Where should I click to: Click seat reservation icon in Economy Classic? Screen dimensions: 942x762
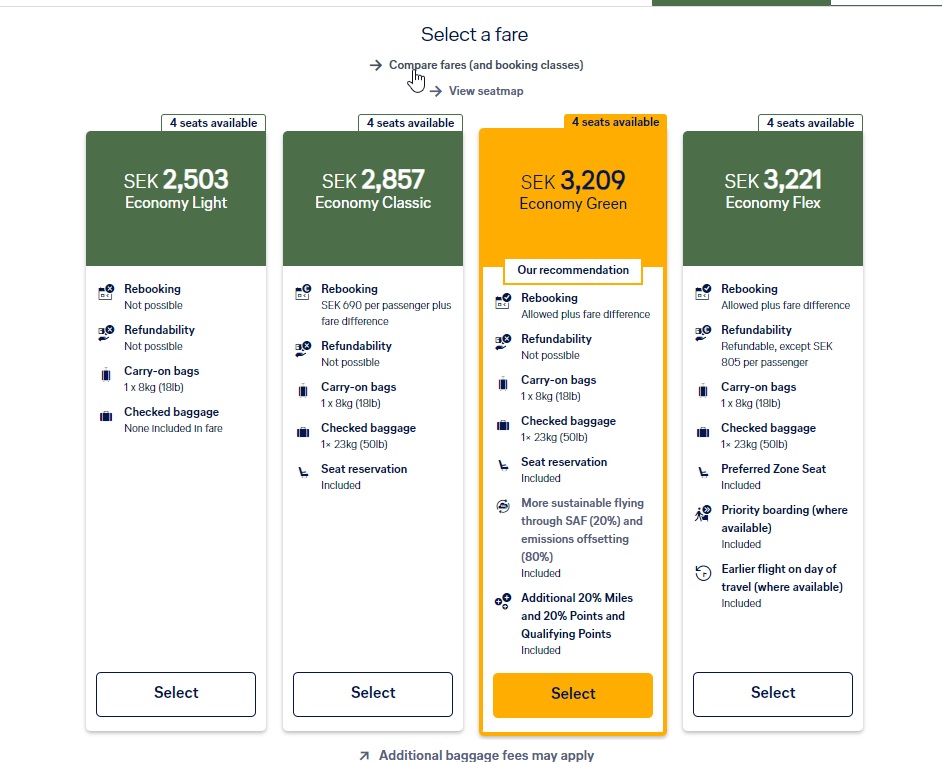point(303,472)
